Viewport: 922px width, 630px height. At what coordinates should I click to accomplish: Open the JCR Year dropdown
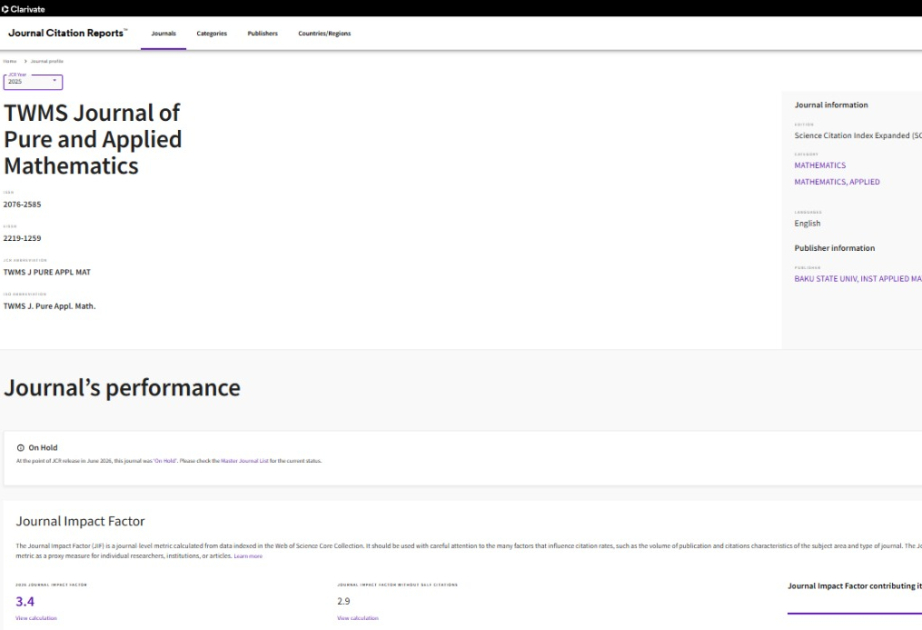point(33,82)
